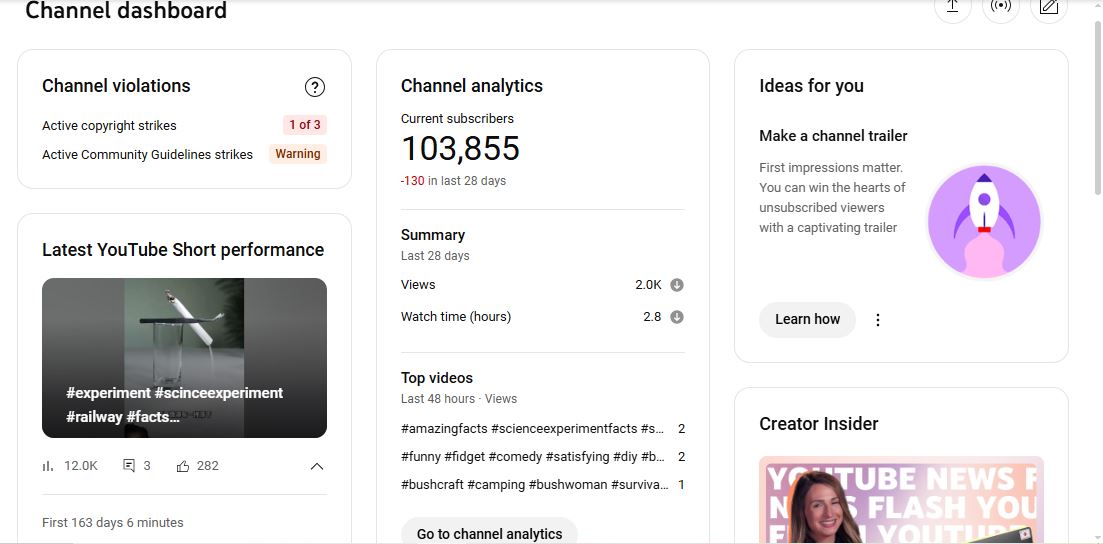Open the three-dot menu beside Learn how

pos(878,320)
